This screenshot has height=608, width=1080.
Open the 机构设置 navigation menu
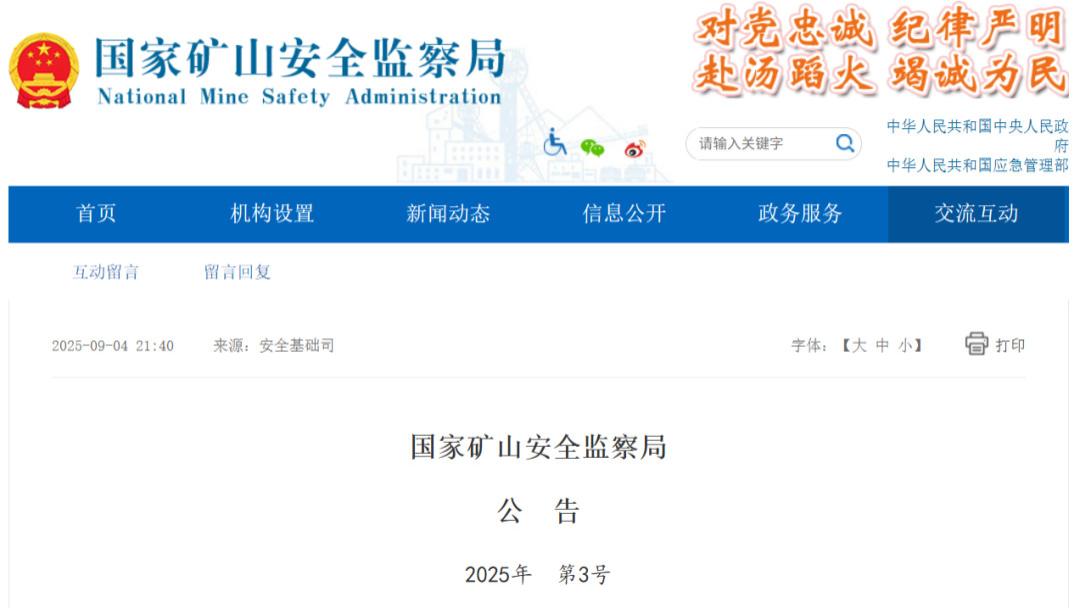coord(273,214)
